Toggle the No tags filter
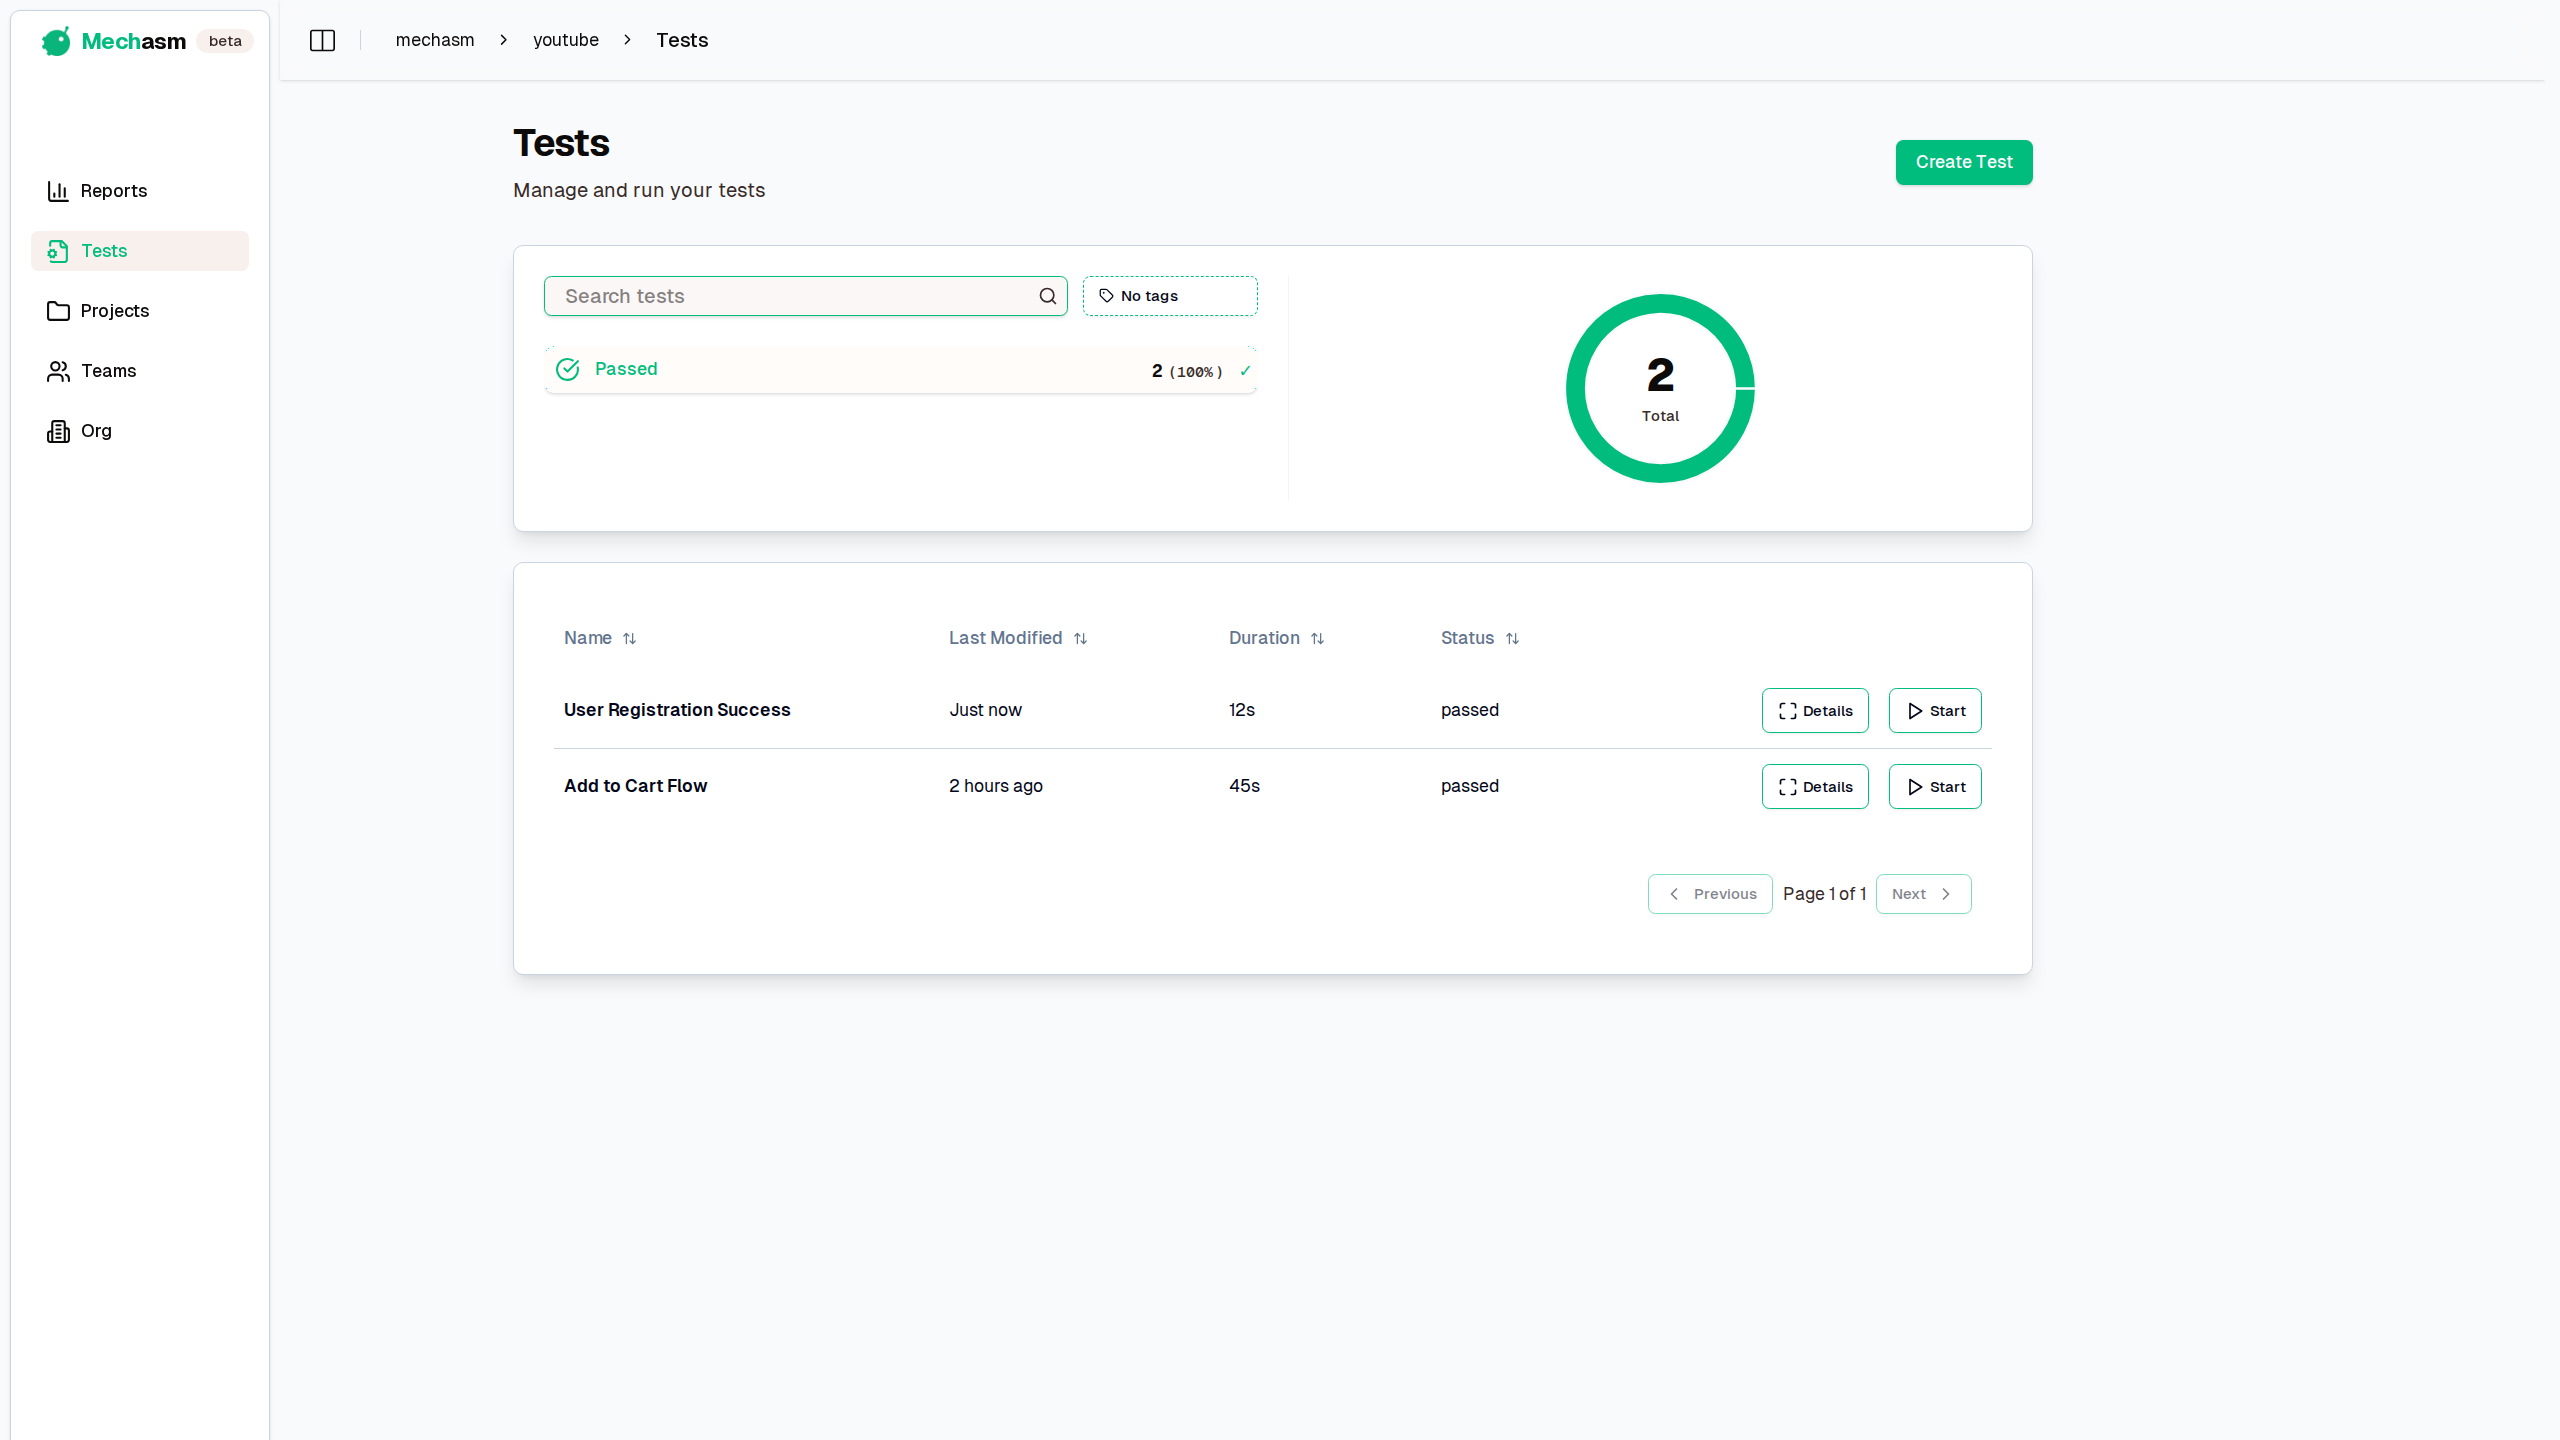2560x1440 pixels. 1169,295
